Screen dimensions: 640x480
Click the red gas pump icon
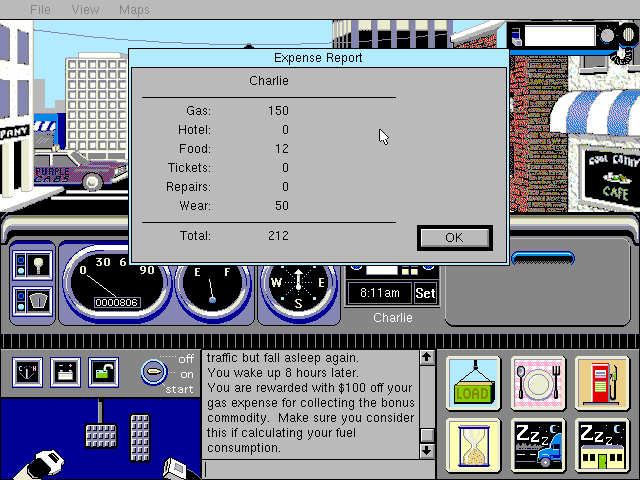(602, 383)
